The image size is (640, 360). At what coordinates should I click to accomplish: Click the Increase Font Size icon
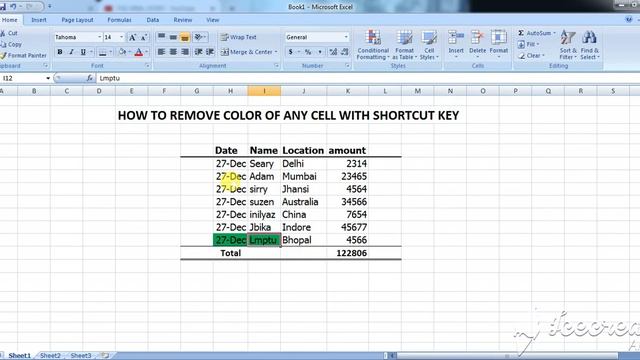click(x=133, y=37)
